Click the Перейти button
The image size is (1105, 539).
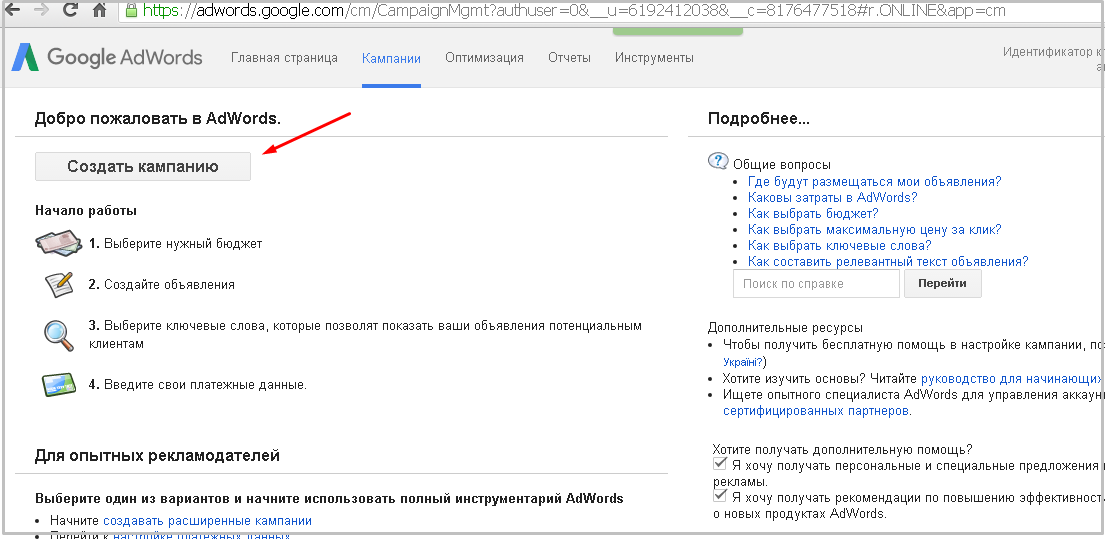click(942, 283)
